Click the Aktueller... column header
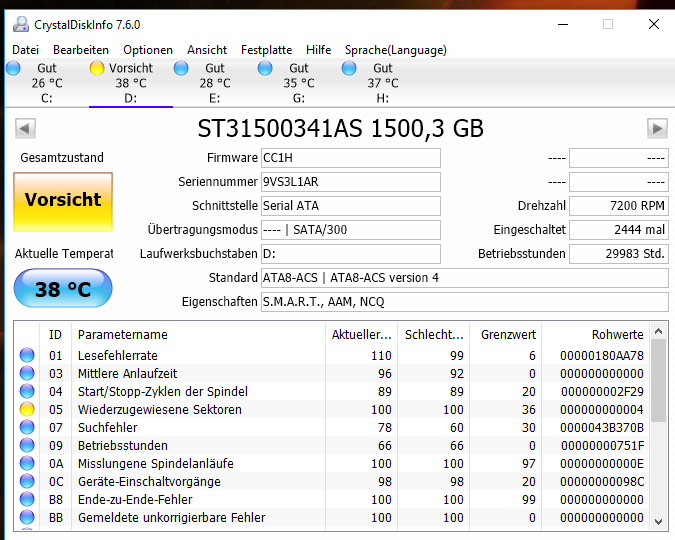Screen dimensions: 675x540 click(361, 335)
